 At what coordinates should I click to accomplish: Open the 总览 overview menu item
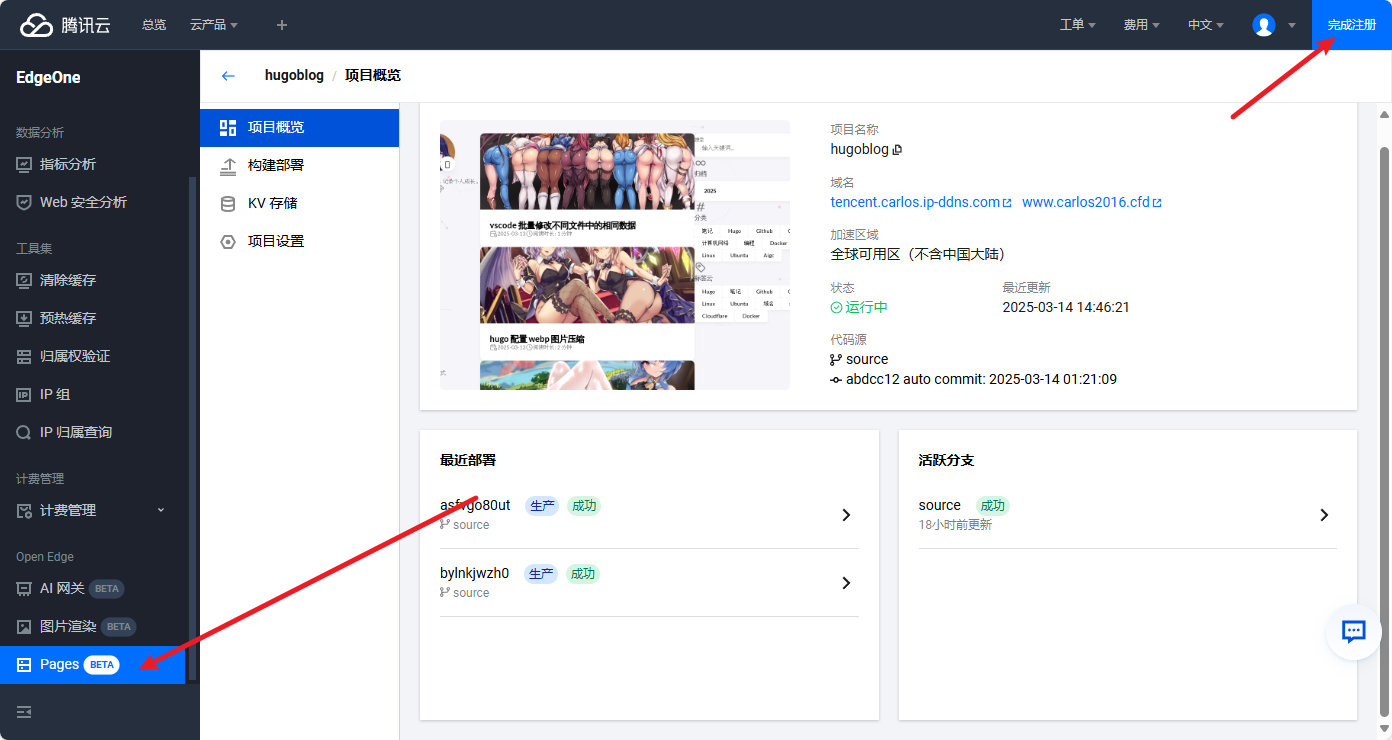pos(154,25)
